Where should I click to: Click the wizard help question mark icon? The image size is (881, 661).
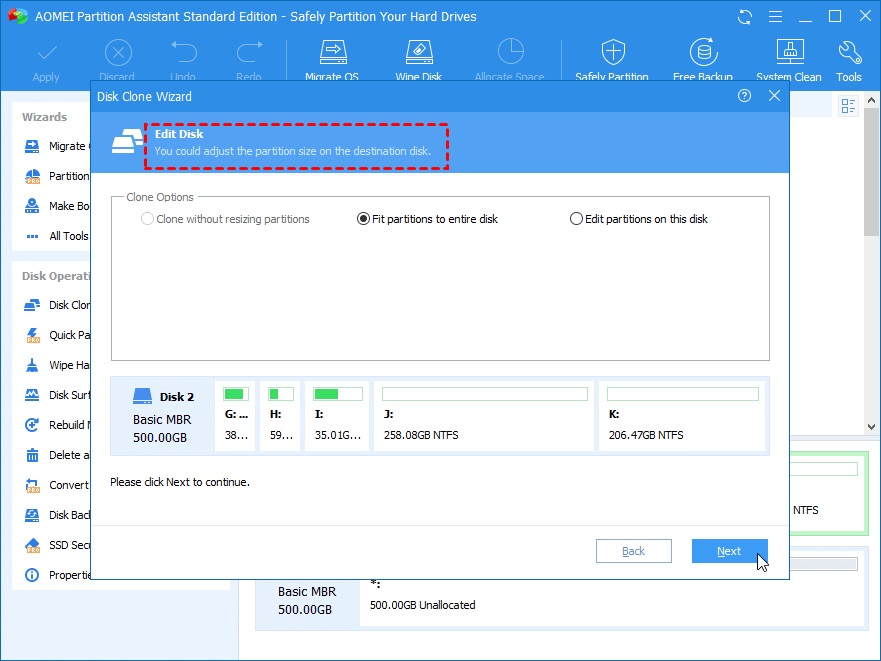coord(744,96)
